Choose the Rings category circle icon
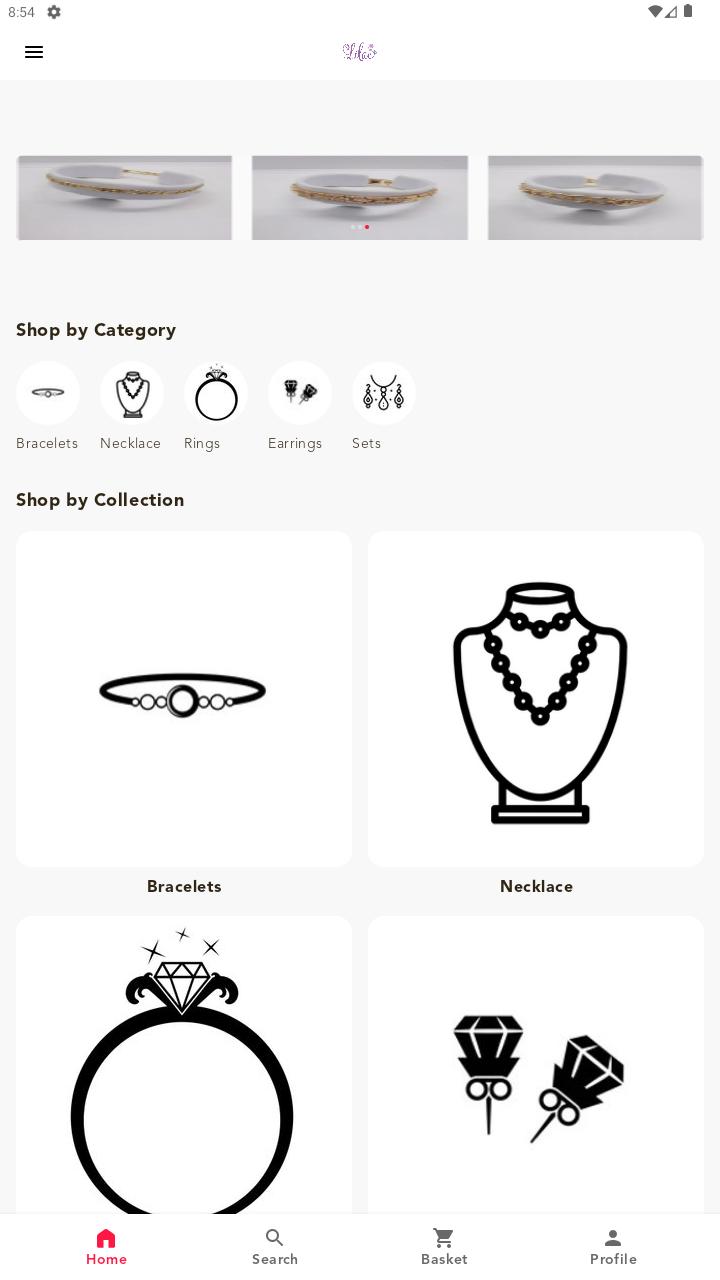This screenshot has height=1280, width=720. pyautogui.click(x=216, y=393)
